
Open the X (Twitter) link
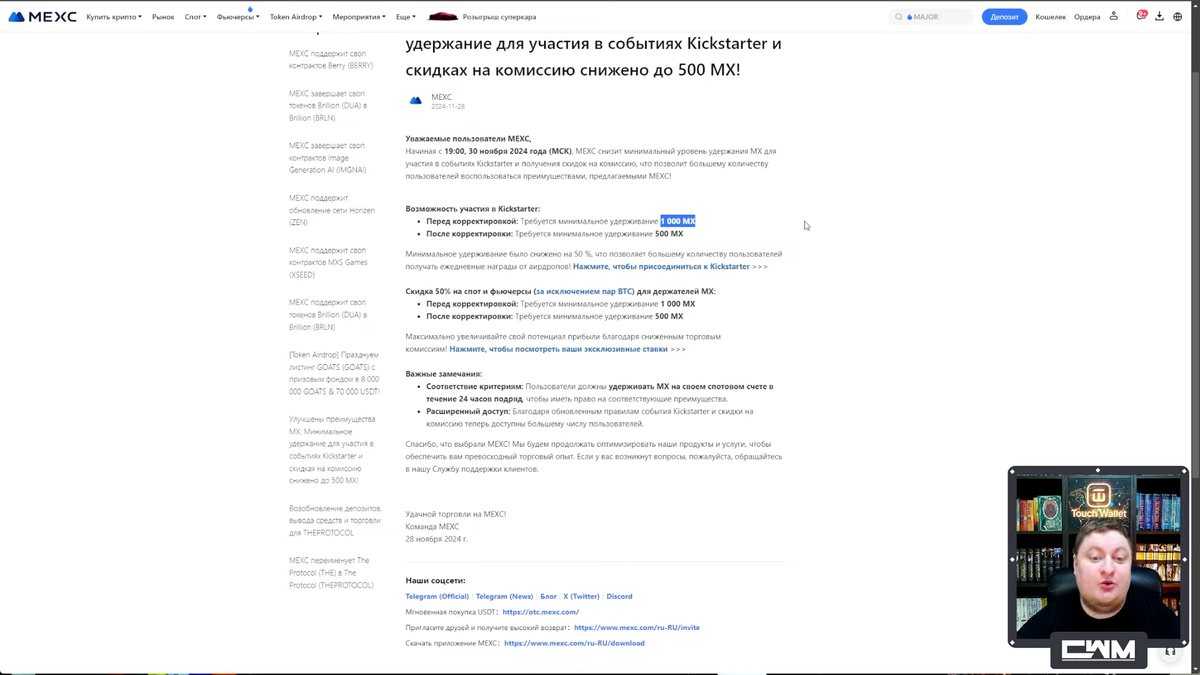pos(581,596)
